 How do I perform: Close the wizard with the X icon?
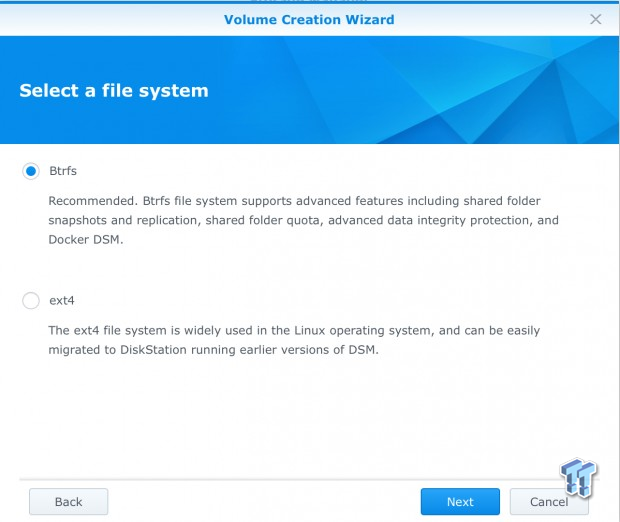point(595,19)
